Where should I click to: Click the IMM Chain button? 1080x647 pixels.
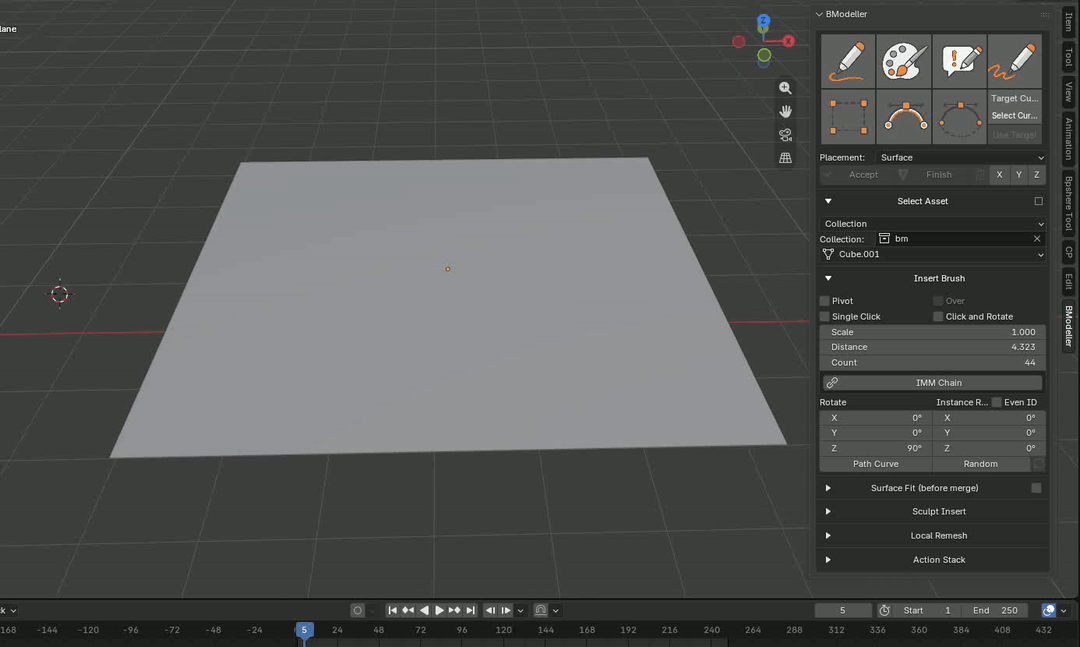click(x=933, y=382)
